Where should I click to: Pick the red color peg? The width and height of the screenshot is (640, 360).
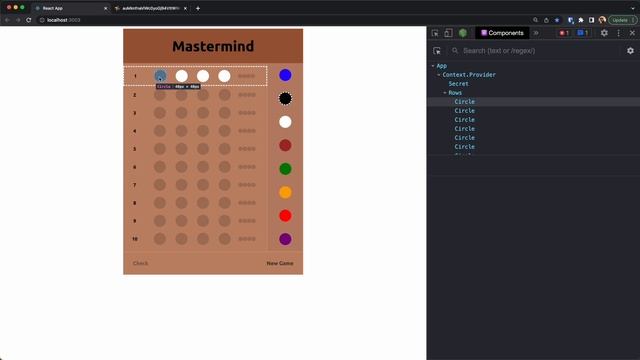point(285,216)
